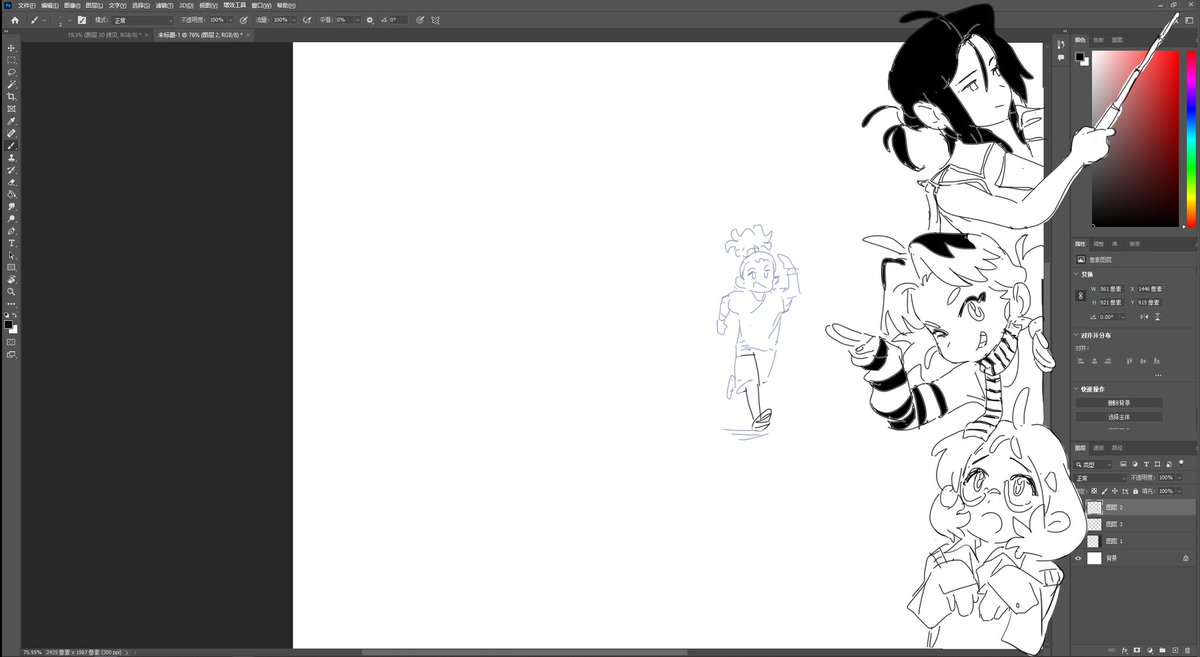
Task: Toggle pixel layer filter in Layers
Action: pyautogui.click(x=1123, y=465)
